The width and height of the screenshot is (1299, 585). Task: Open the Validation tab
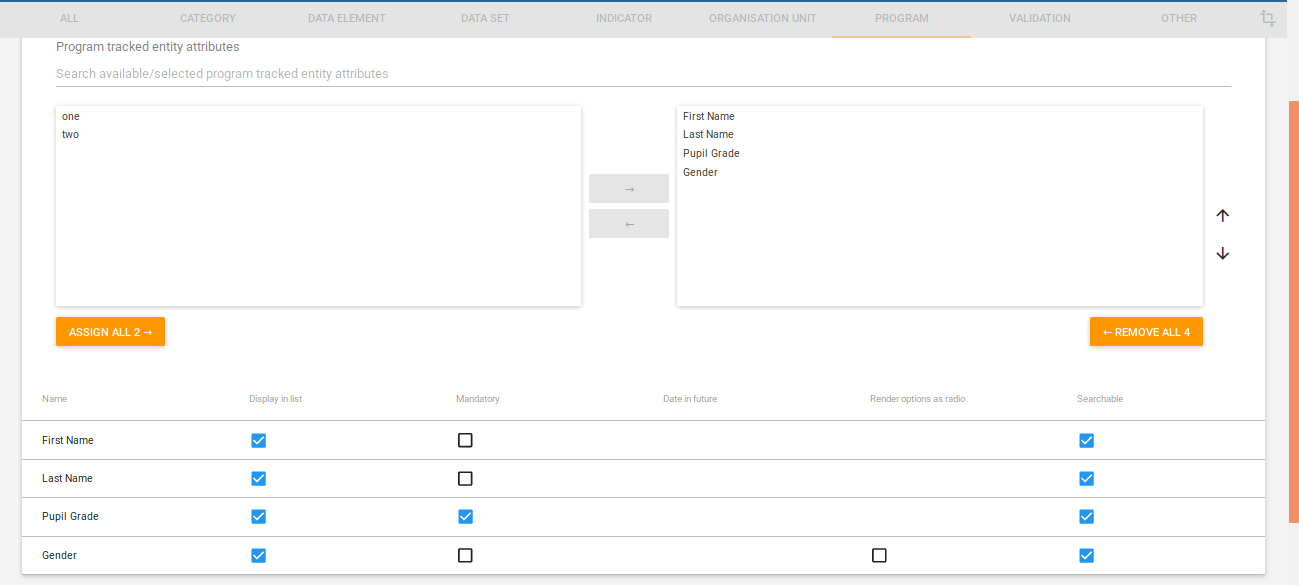tap(1040, 18)
